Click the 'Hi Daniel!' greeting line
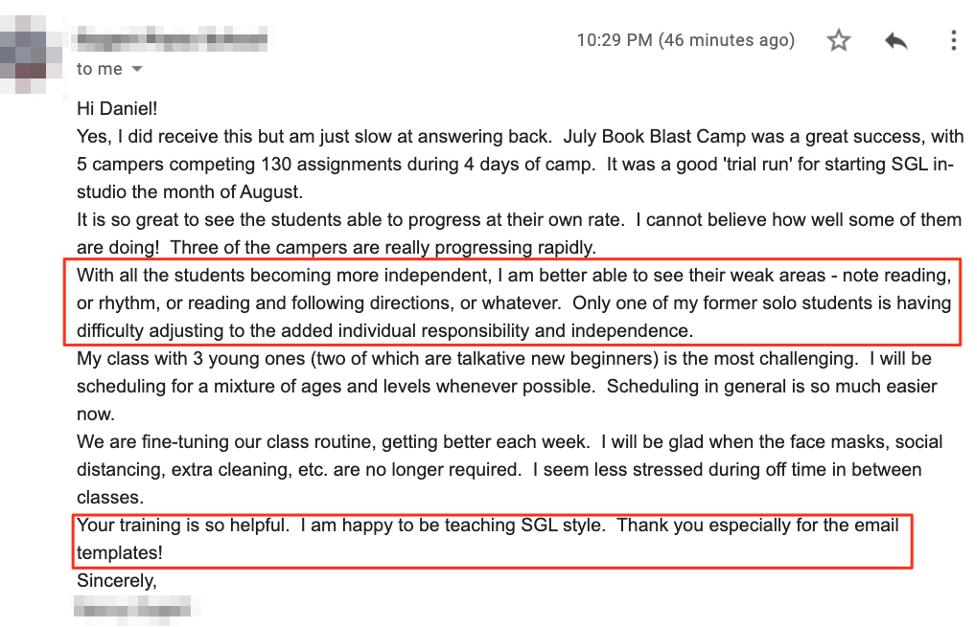The width and height of the screenshot is (977, 627). 117,107
